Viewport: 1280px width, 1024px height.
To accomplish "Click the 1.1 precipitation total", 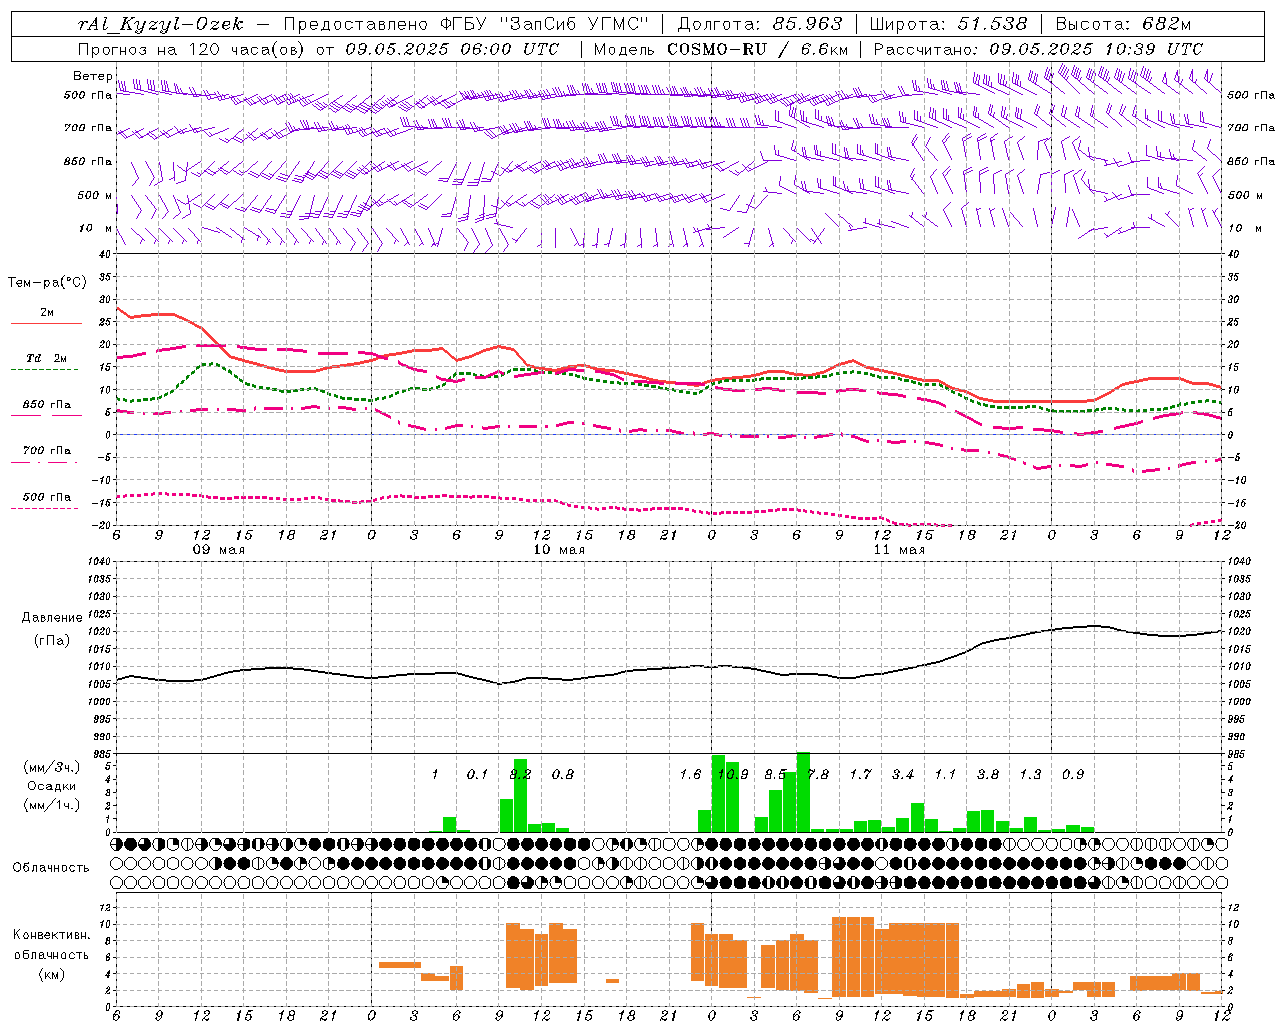I will point(946,775).
